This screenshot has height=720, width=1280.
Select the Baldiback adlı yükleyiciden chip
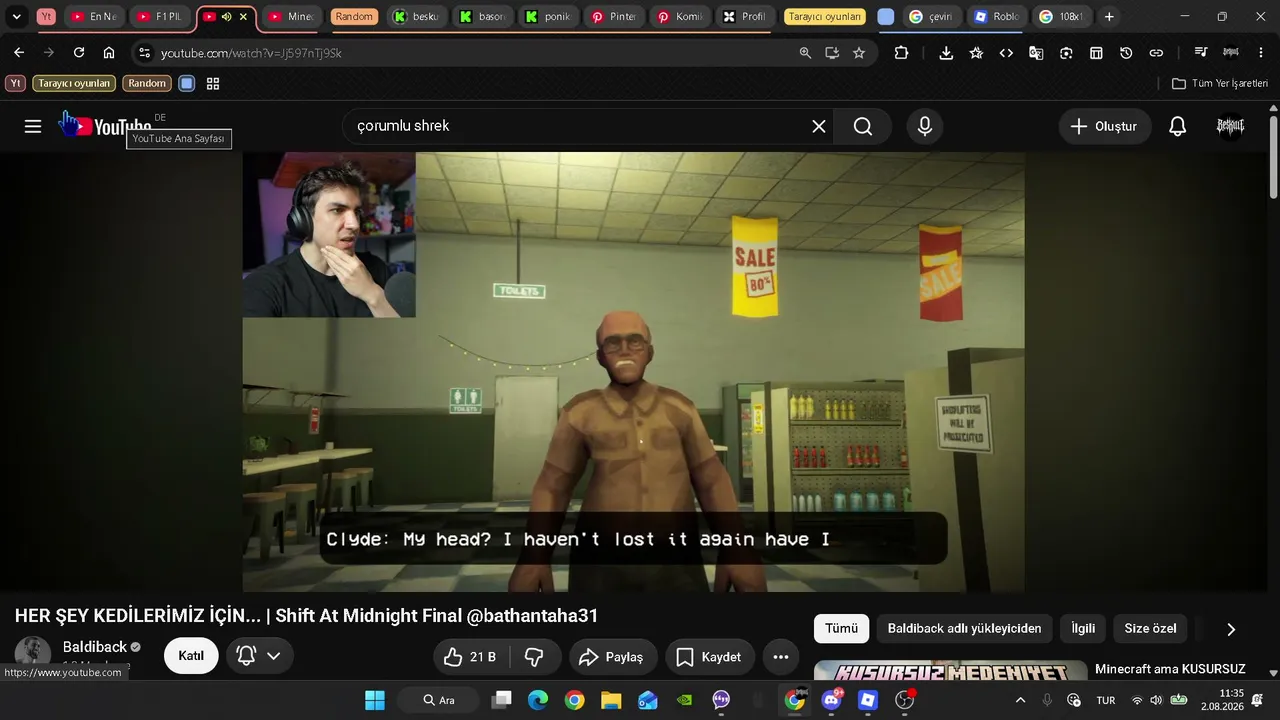tap(965, 629)
